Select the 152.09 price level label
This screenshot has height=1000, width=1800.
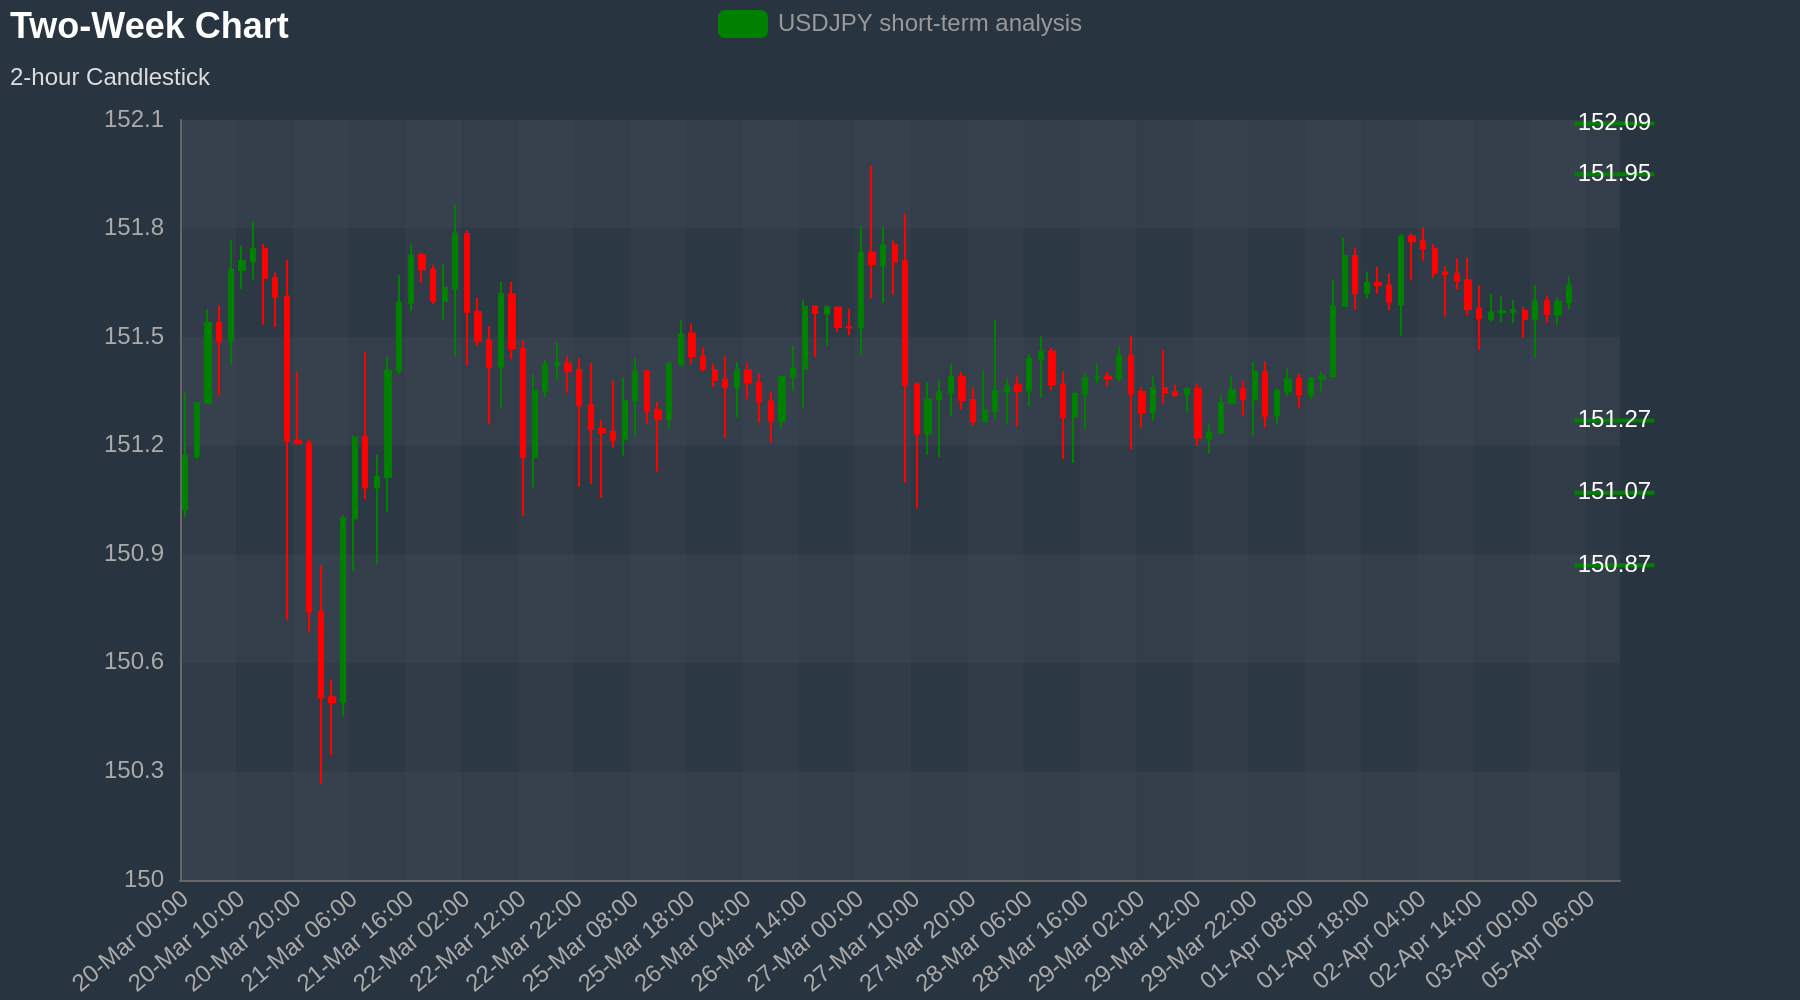click(x=1614, y=122)
